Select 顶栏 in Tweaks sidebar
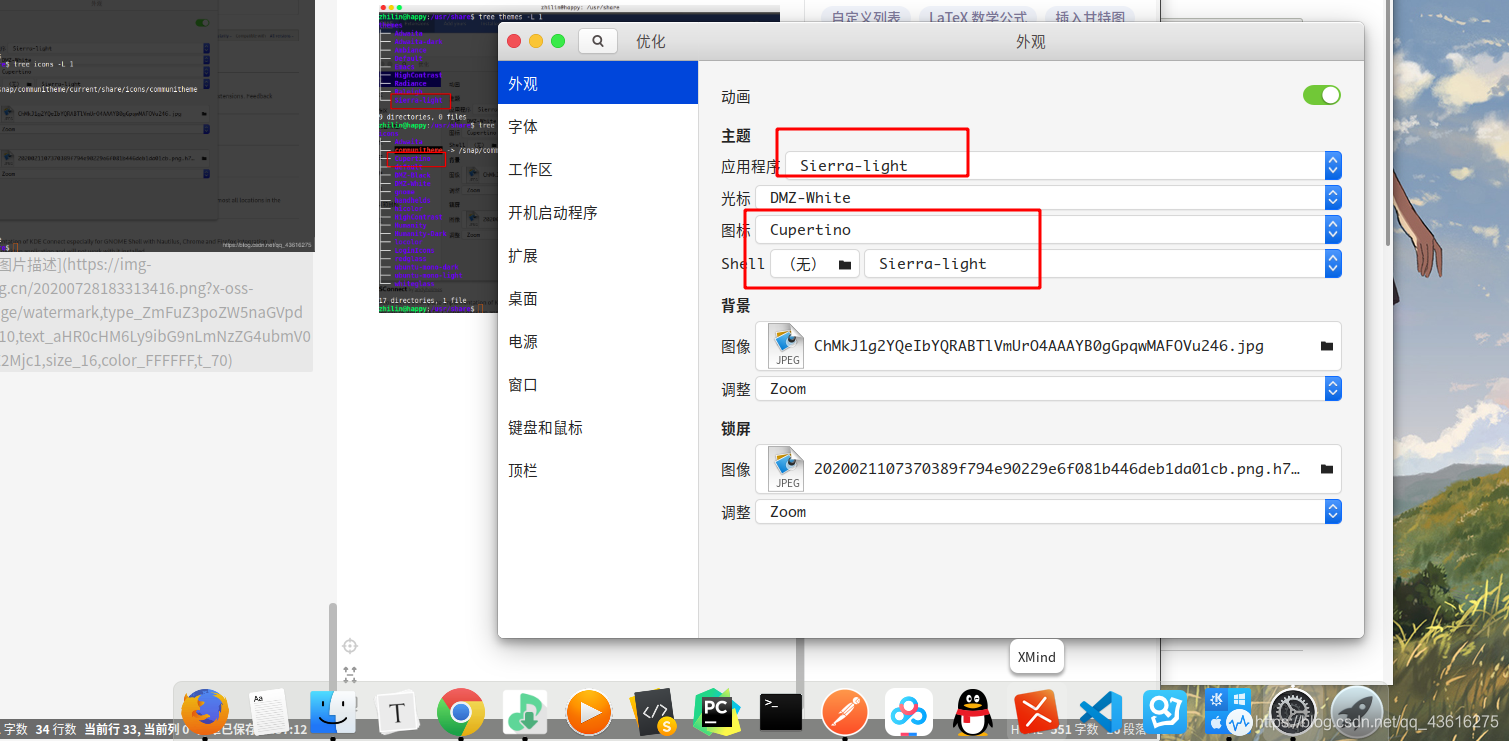 598,470
